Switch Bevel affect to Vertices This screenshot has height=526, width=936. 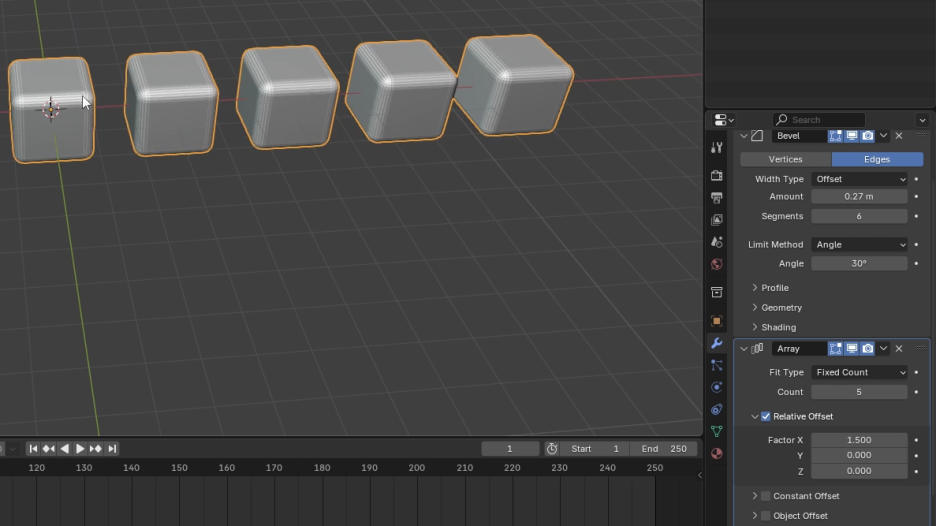786,159
